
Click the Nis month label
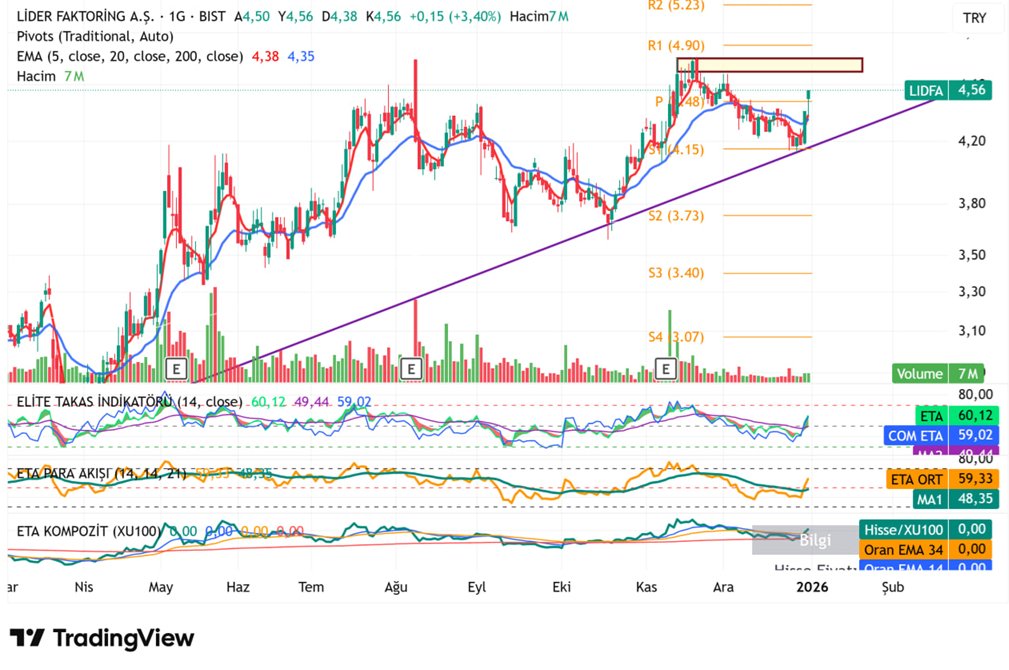tap(84, 587)
